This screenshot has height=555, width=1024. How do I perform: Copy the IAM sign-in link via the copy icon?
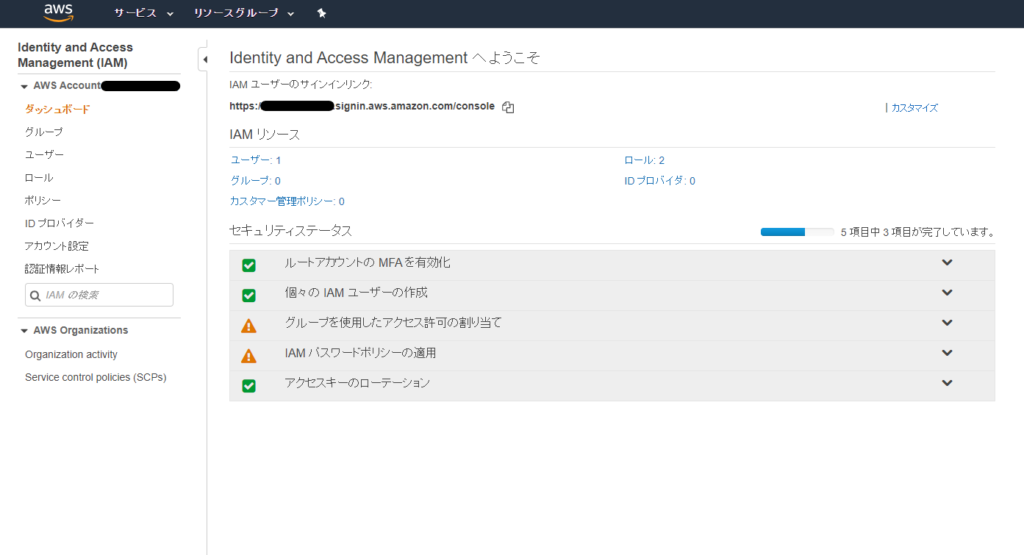click(508, 107)
